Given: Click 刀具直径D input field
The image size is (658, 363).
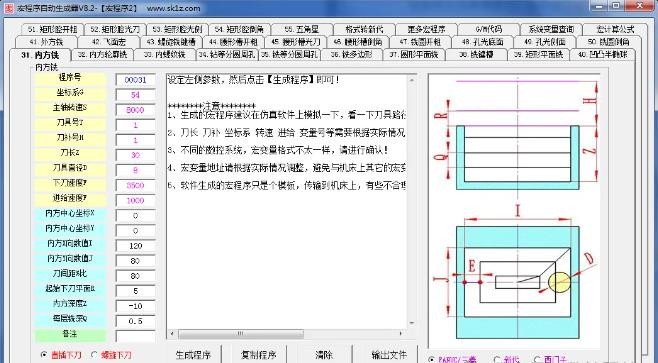Looking at the screenshot, I should (136, 170).
